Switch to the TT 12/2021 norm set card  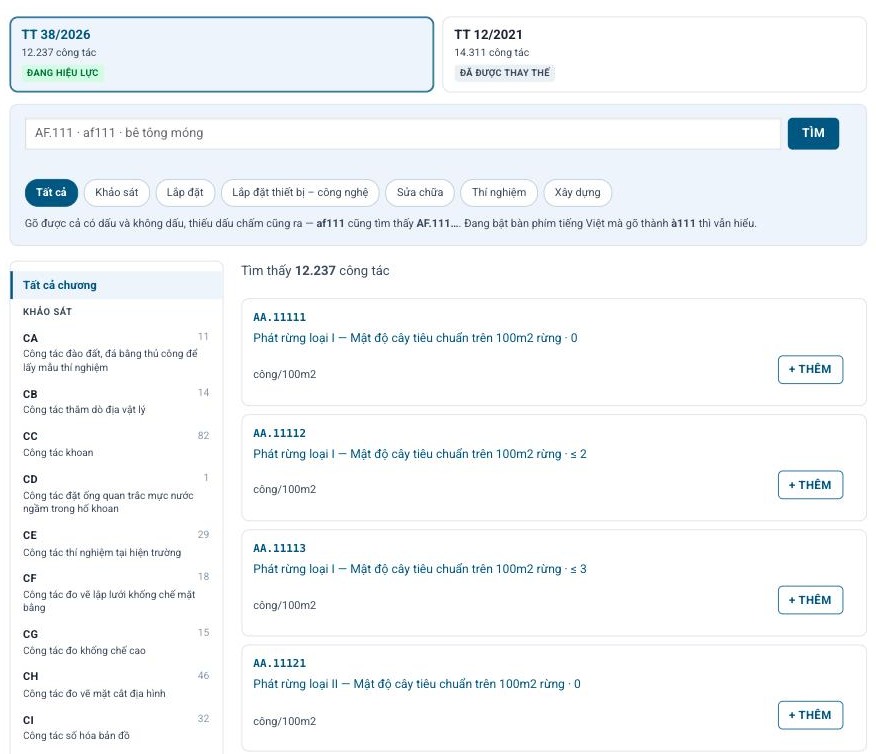654,54
